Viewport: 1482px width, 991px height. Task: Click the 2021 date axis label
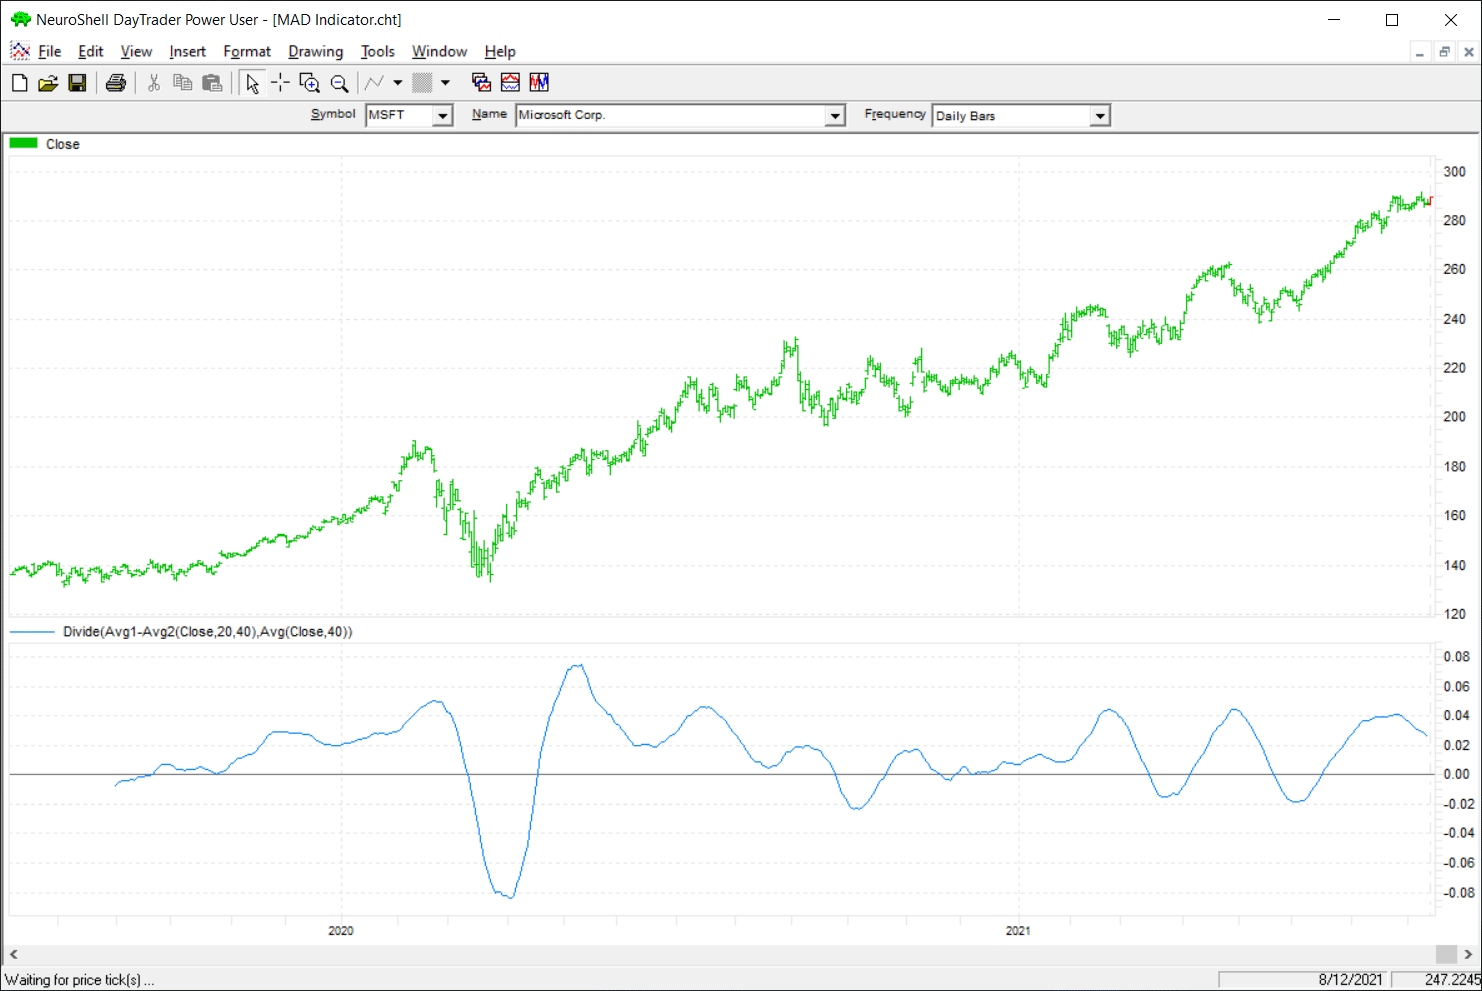1018,931
